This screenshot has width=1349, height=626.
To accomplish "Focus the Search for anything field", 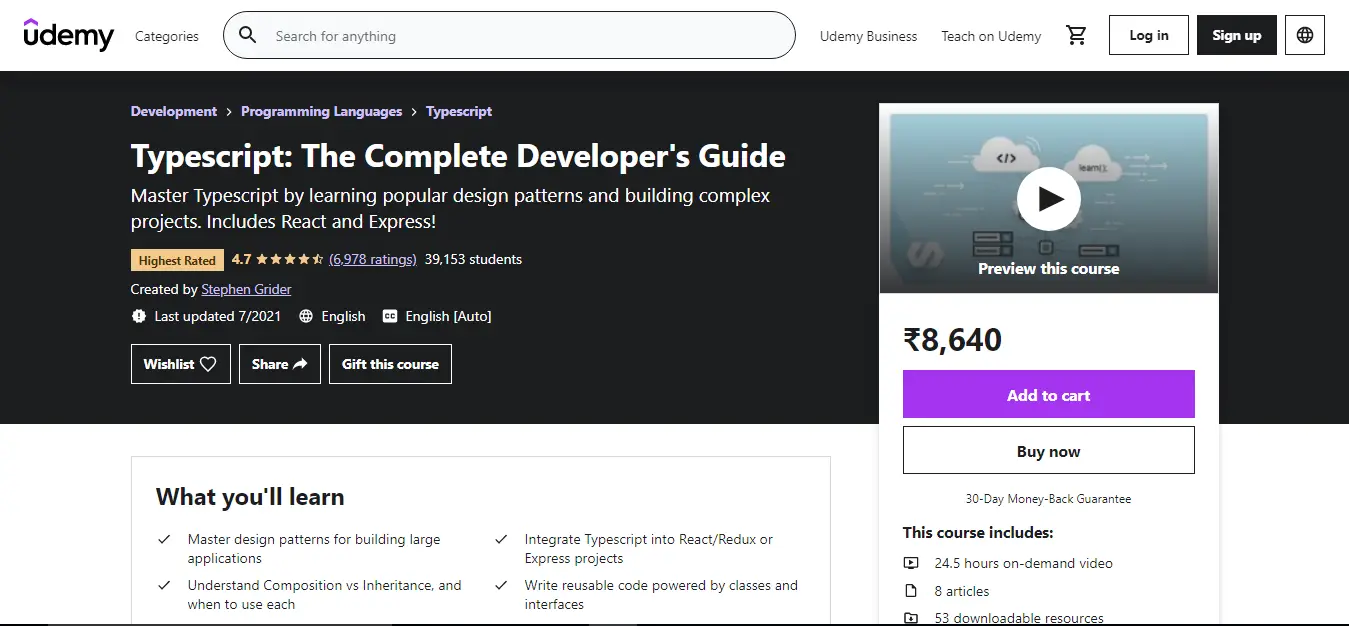I will (x=509, y=36).
